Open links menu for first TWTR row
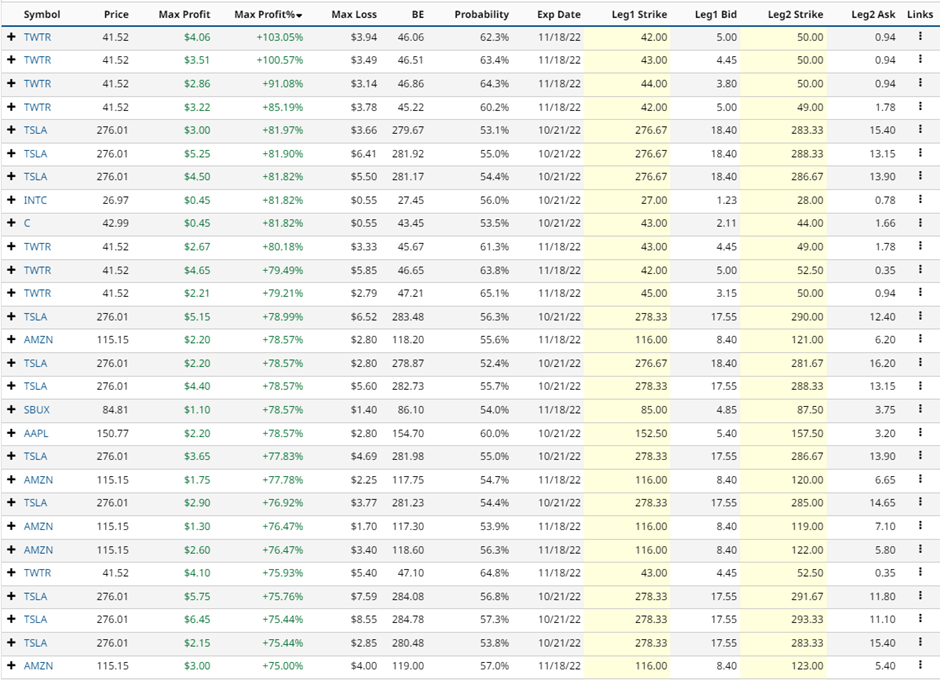 [920, 37]
